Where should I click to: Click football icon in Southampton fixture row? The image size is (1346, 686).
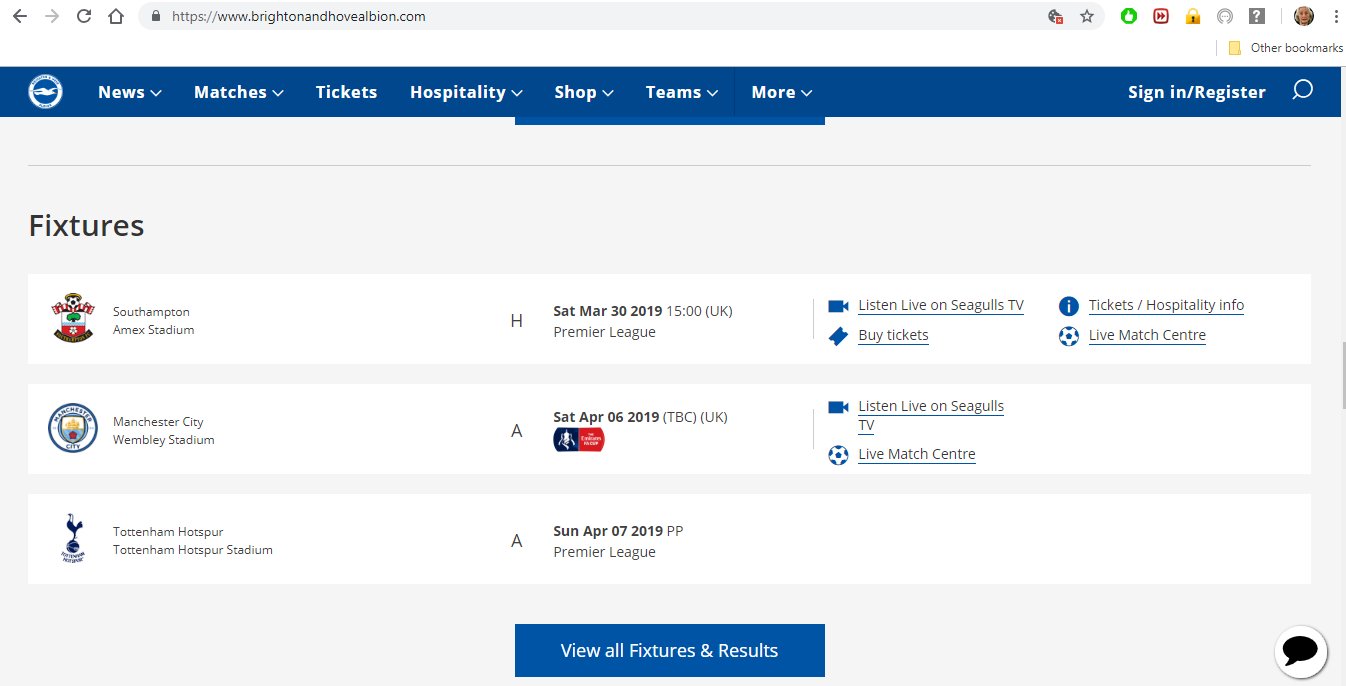pos(1068,336)
